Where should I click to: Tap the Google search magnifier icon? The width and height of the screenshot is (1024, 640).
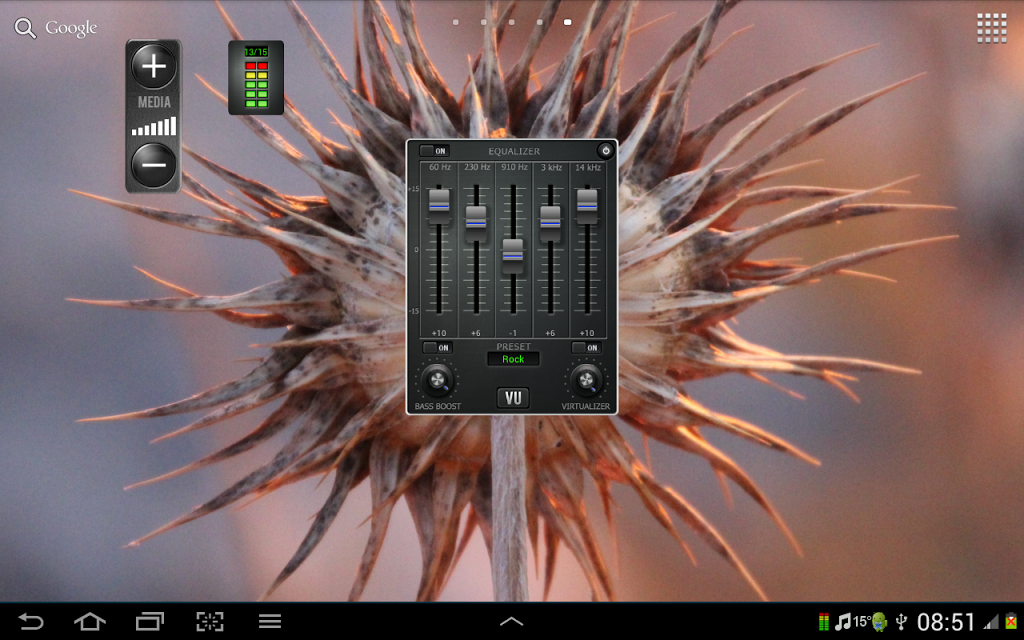click(24, 28)
